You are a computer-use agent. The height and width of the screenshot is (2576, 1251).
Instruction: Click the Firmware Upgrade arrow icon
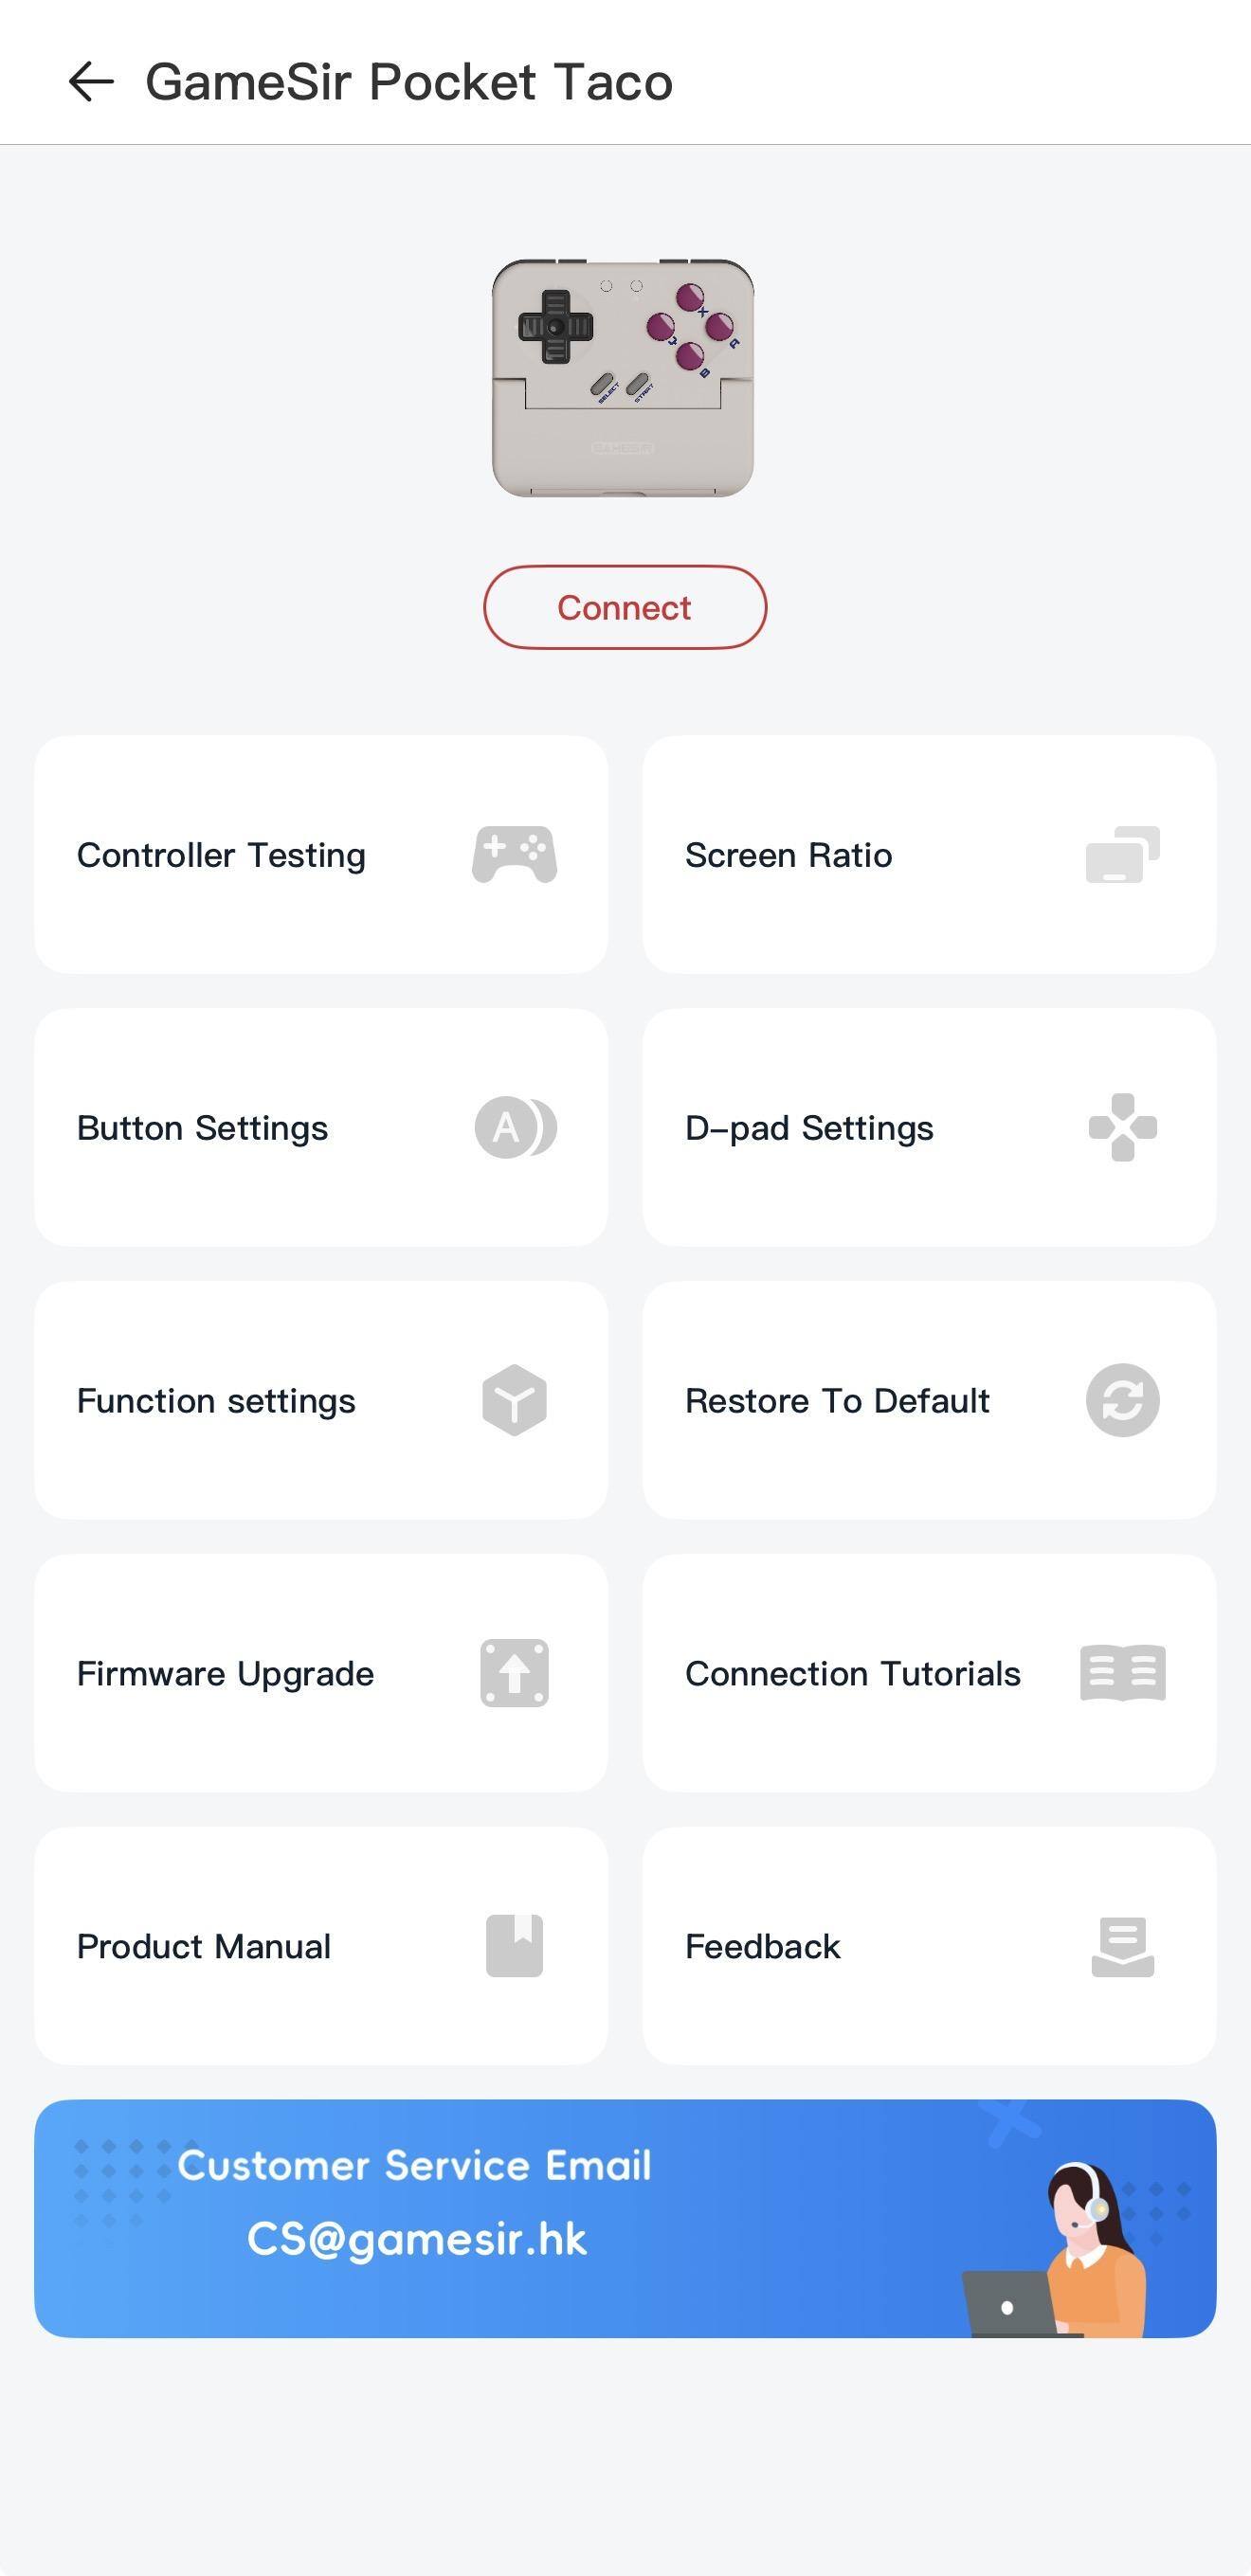(514, 1673)
